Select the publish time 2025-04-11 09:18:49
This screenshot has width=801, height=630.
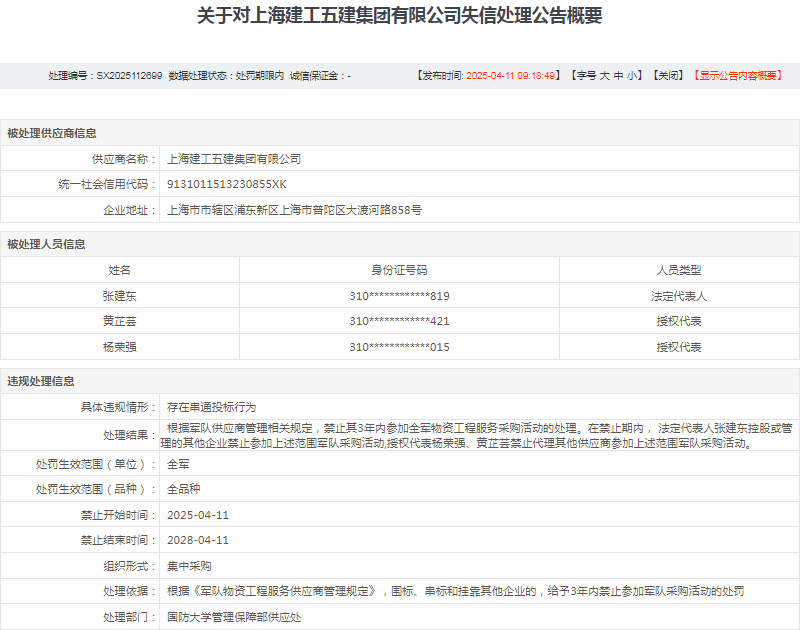pyautogui.click(x=510, y=76)
